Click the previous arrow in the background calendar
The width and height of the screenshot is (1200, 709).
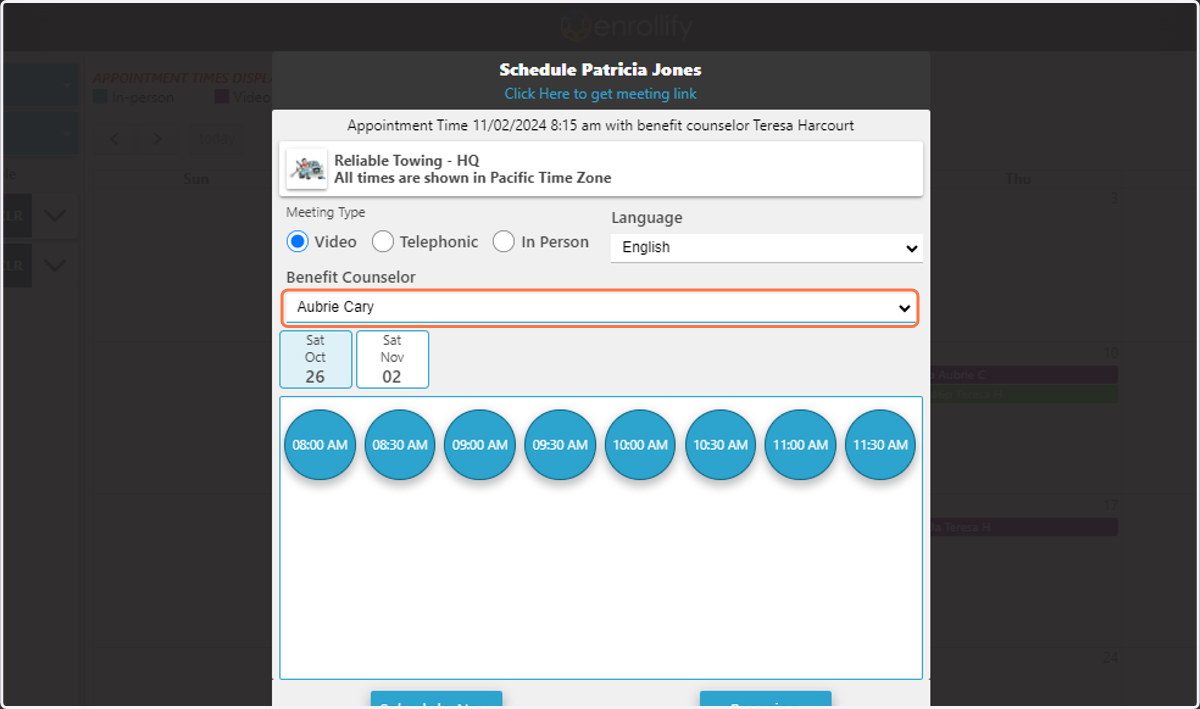tap(114, 139)
